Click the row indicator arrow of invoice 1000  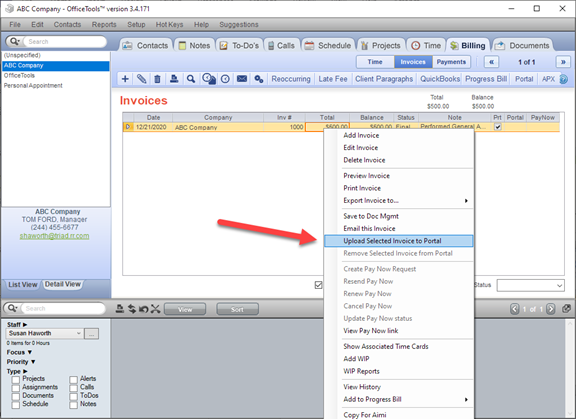coord(128,127)
